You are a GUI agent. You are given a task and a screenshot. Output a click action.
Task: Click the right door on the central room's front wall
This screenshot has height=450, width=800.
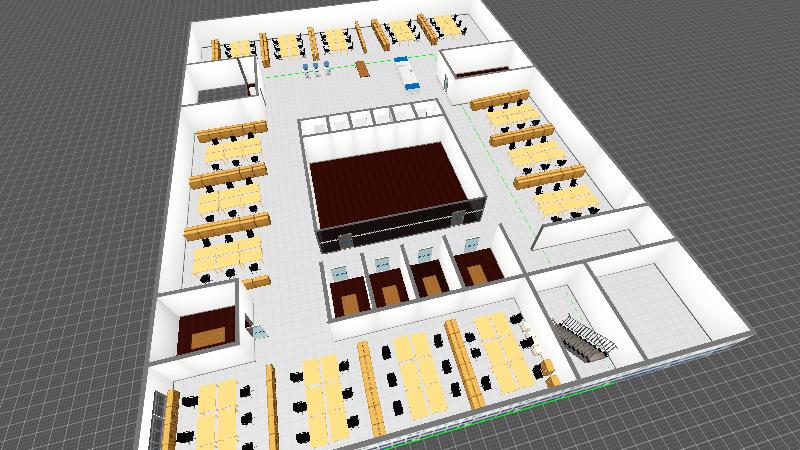tap(458, 218)
